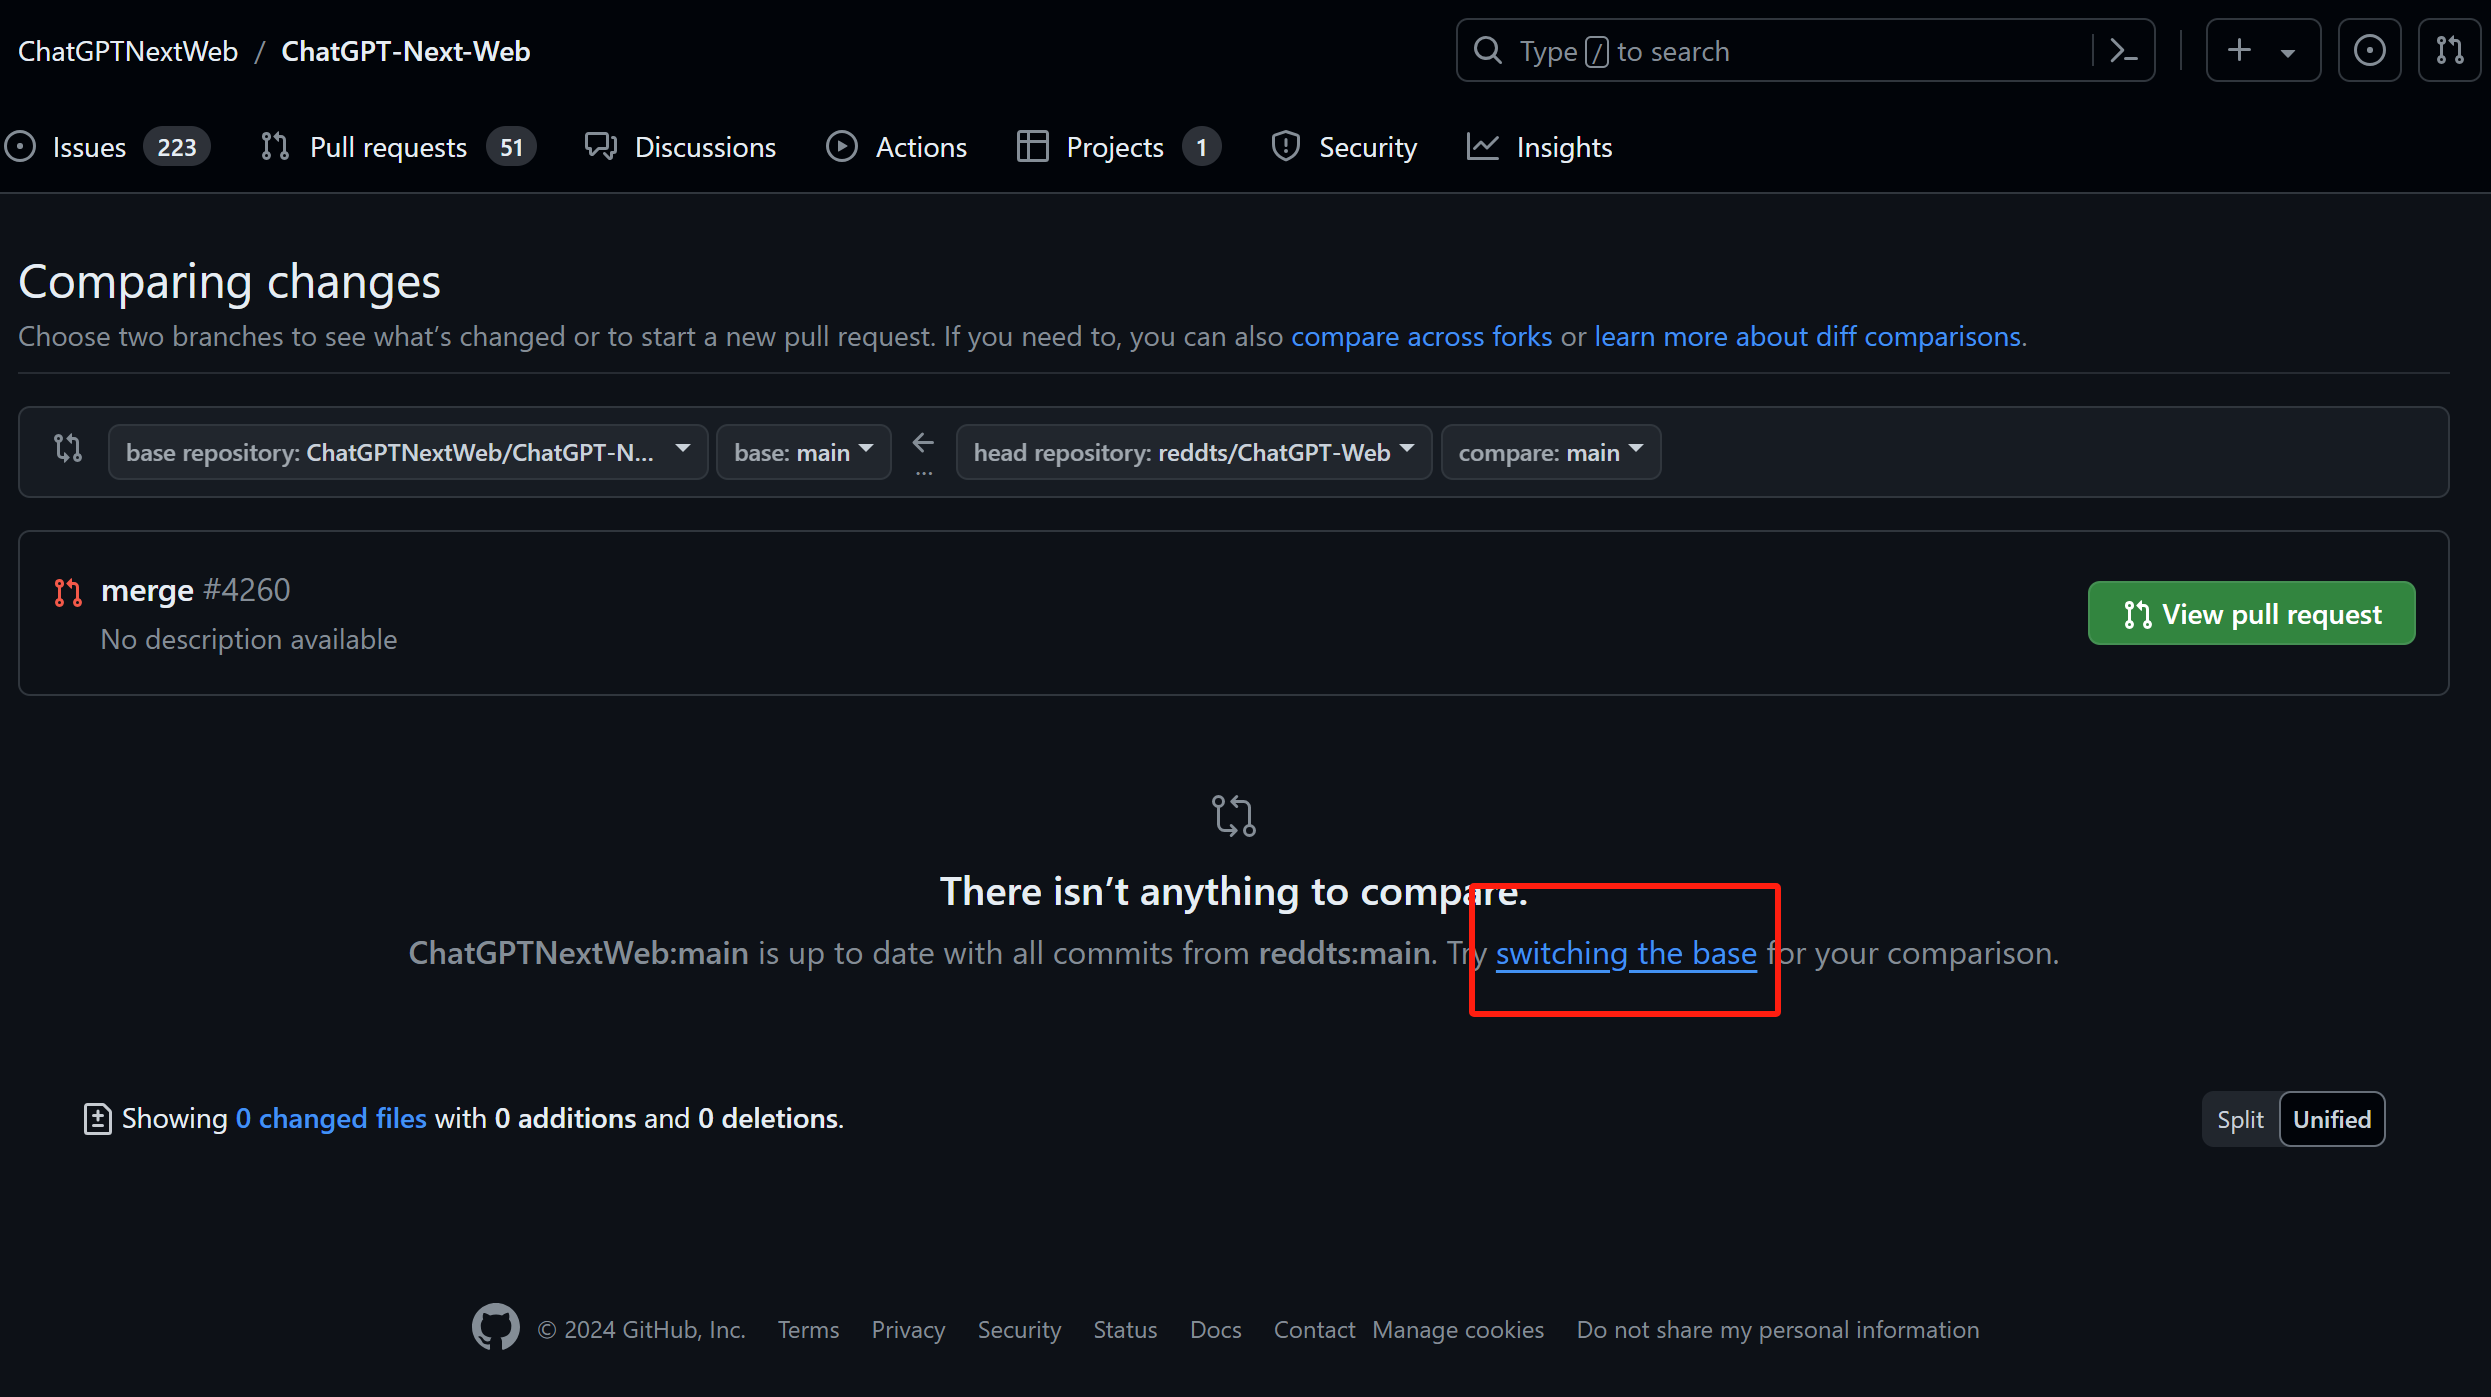The width and height of the screenshot is (2491, 1397).
Task: Click the left arrow between base and head
Action: (x=924, y=442)
